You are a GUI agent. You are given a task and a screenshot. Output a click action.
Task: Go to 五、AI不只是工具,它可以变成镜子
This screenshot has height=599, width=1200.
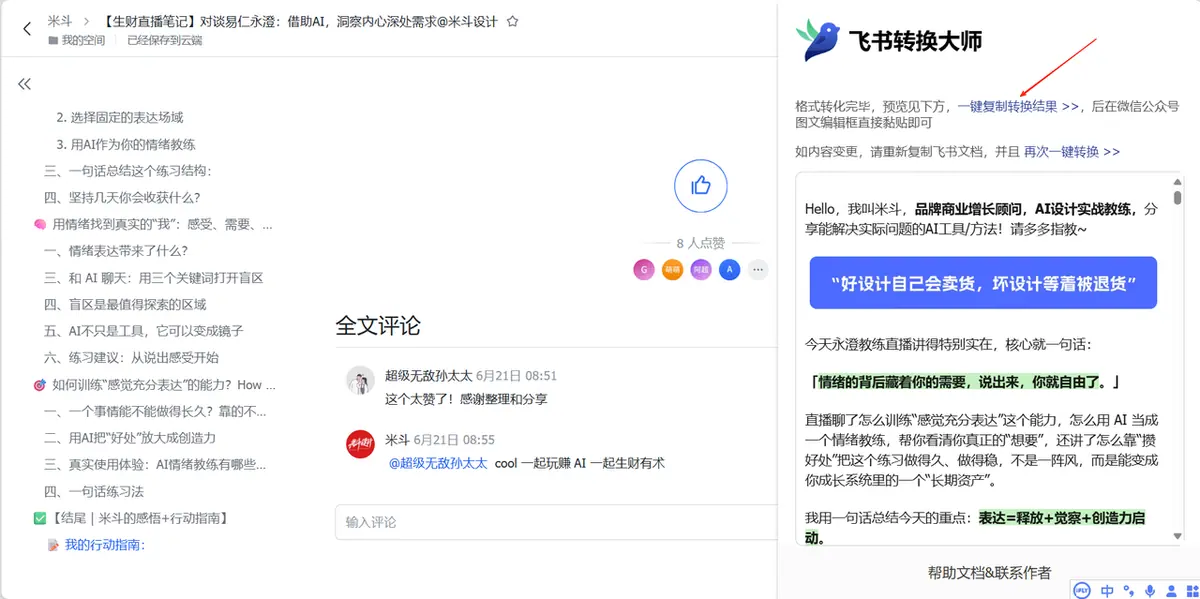pos(144,331)
